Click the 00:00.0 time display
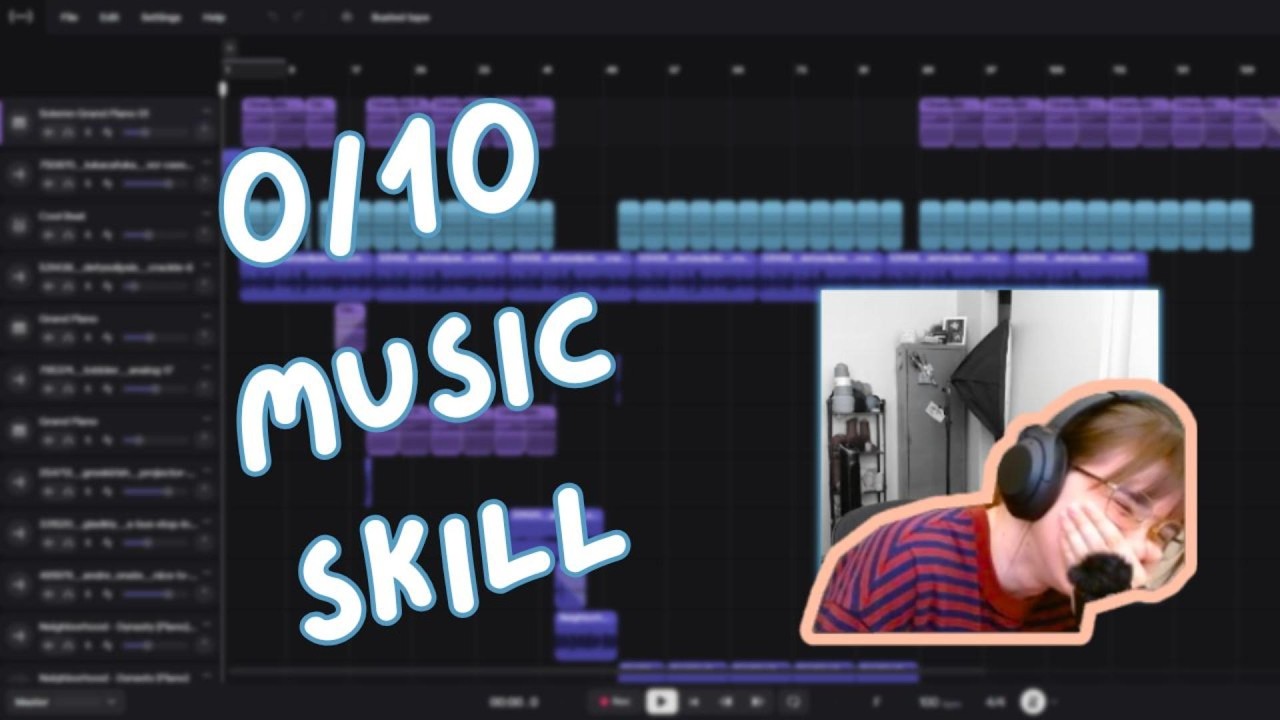 [514, 702]
